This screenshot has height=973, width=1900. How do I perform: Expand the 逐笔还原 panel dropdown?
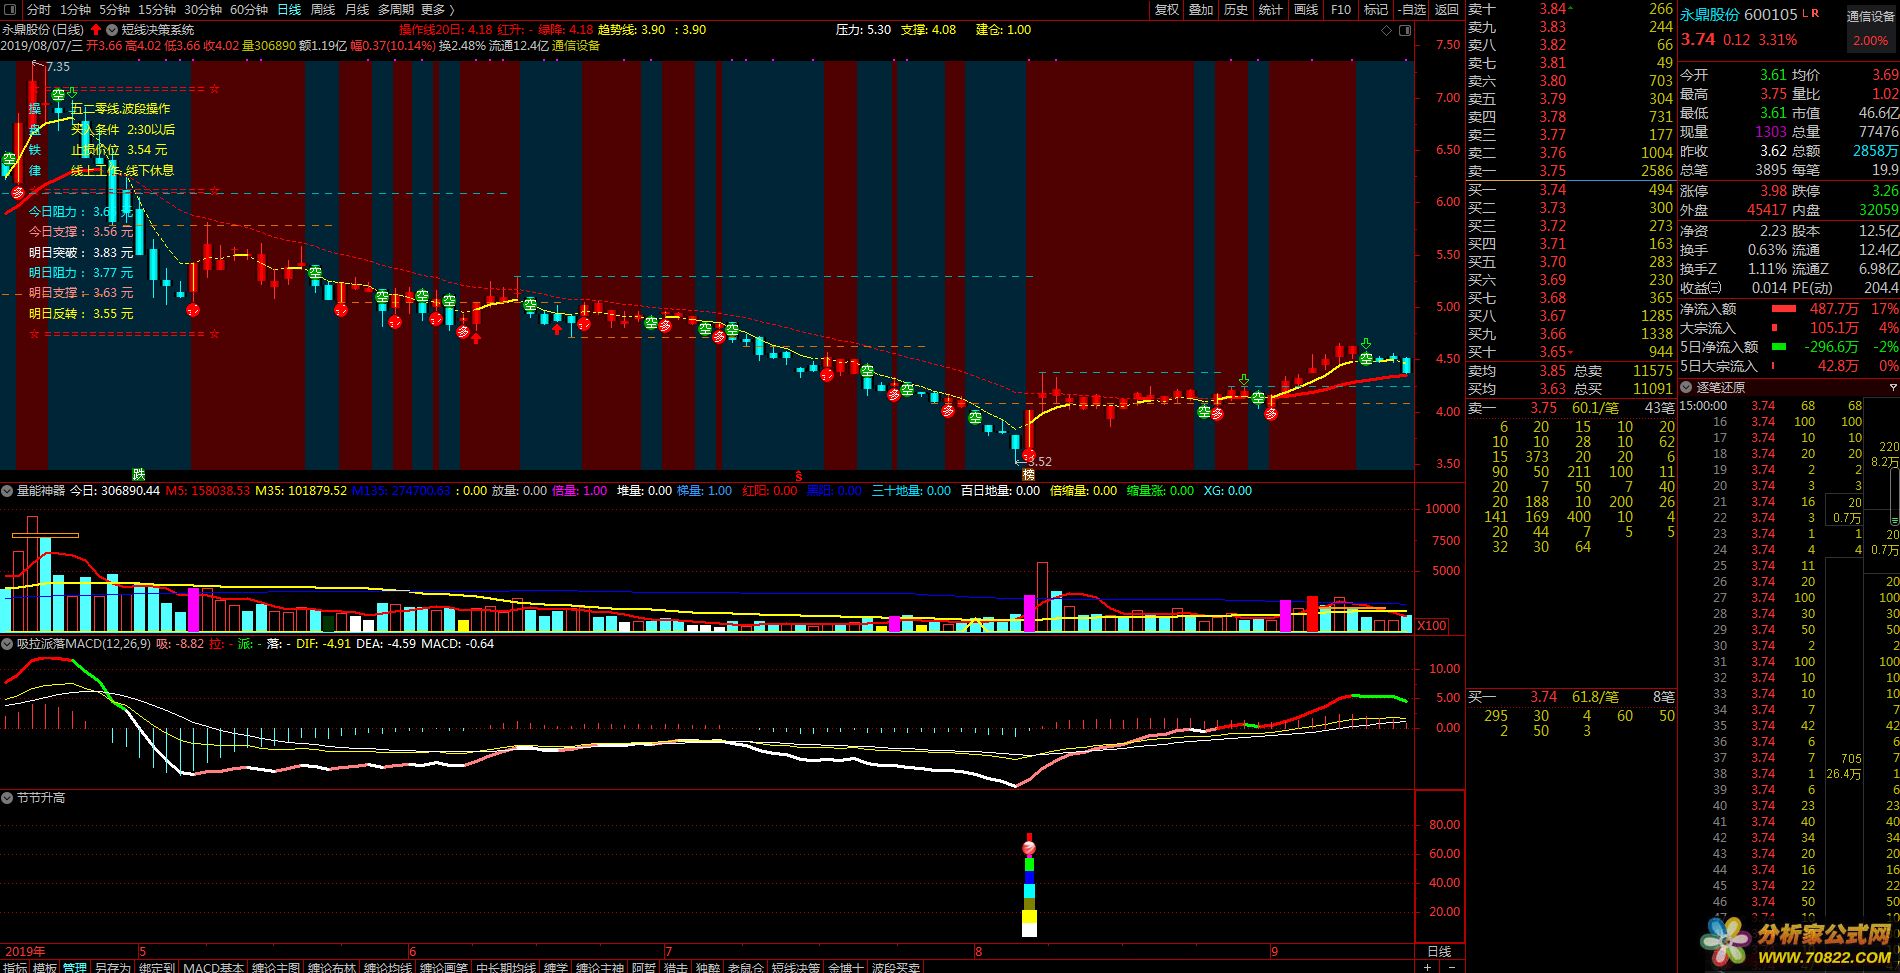coord(1686,387)
